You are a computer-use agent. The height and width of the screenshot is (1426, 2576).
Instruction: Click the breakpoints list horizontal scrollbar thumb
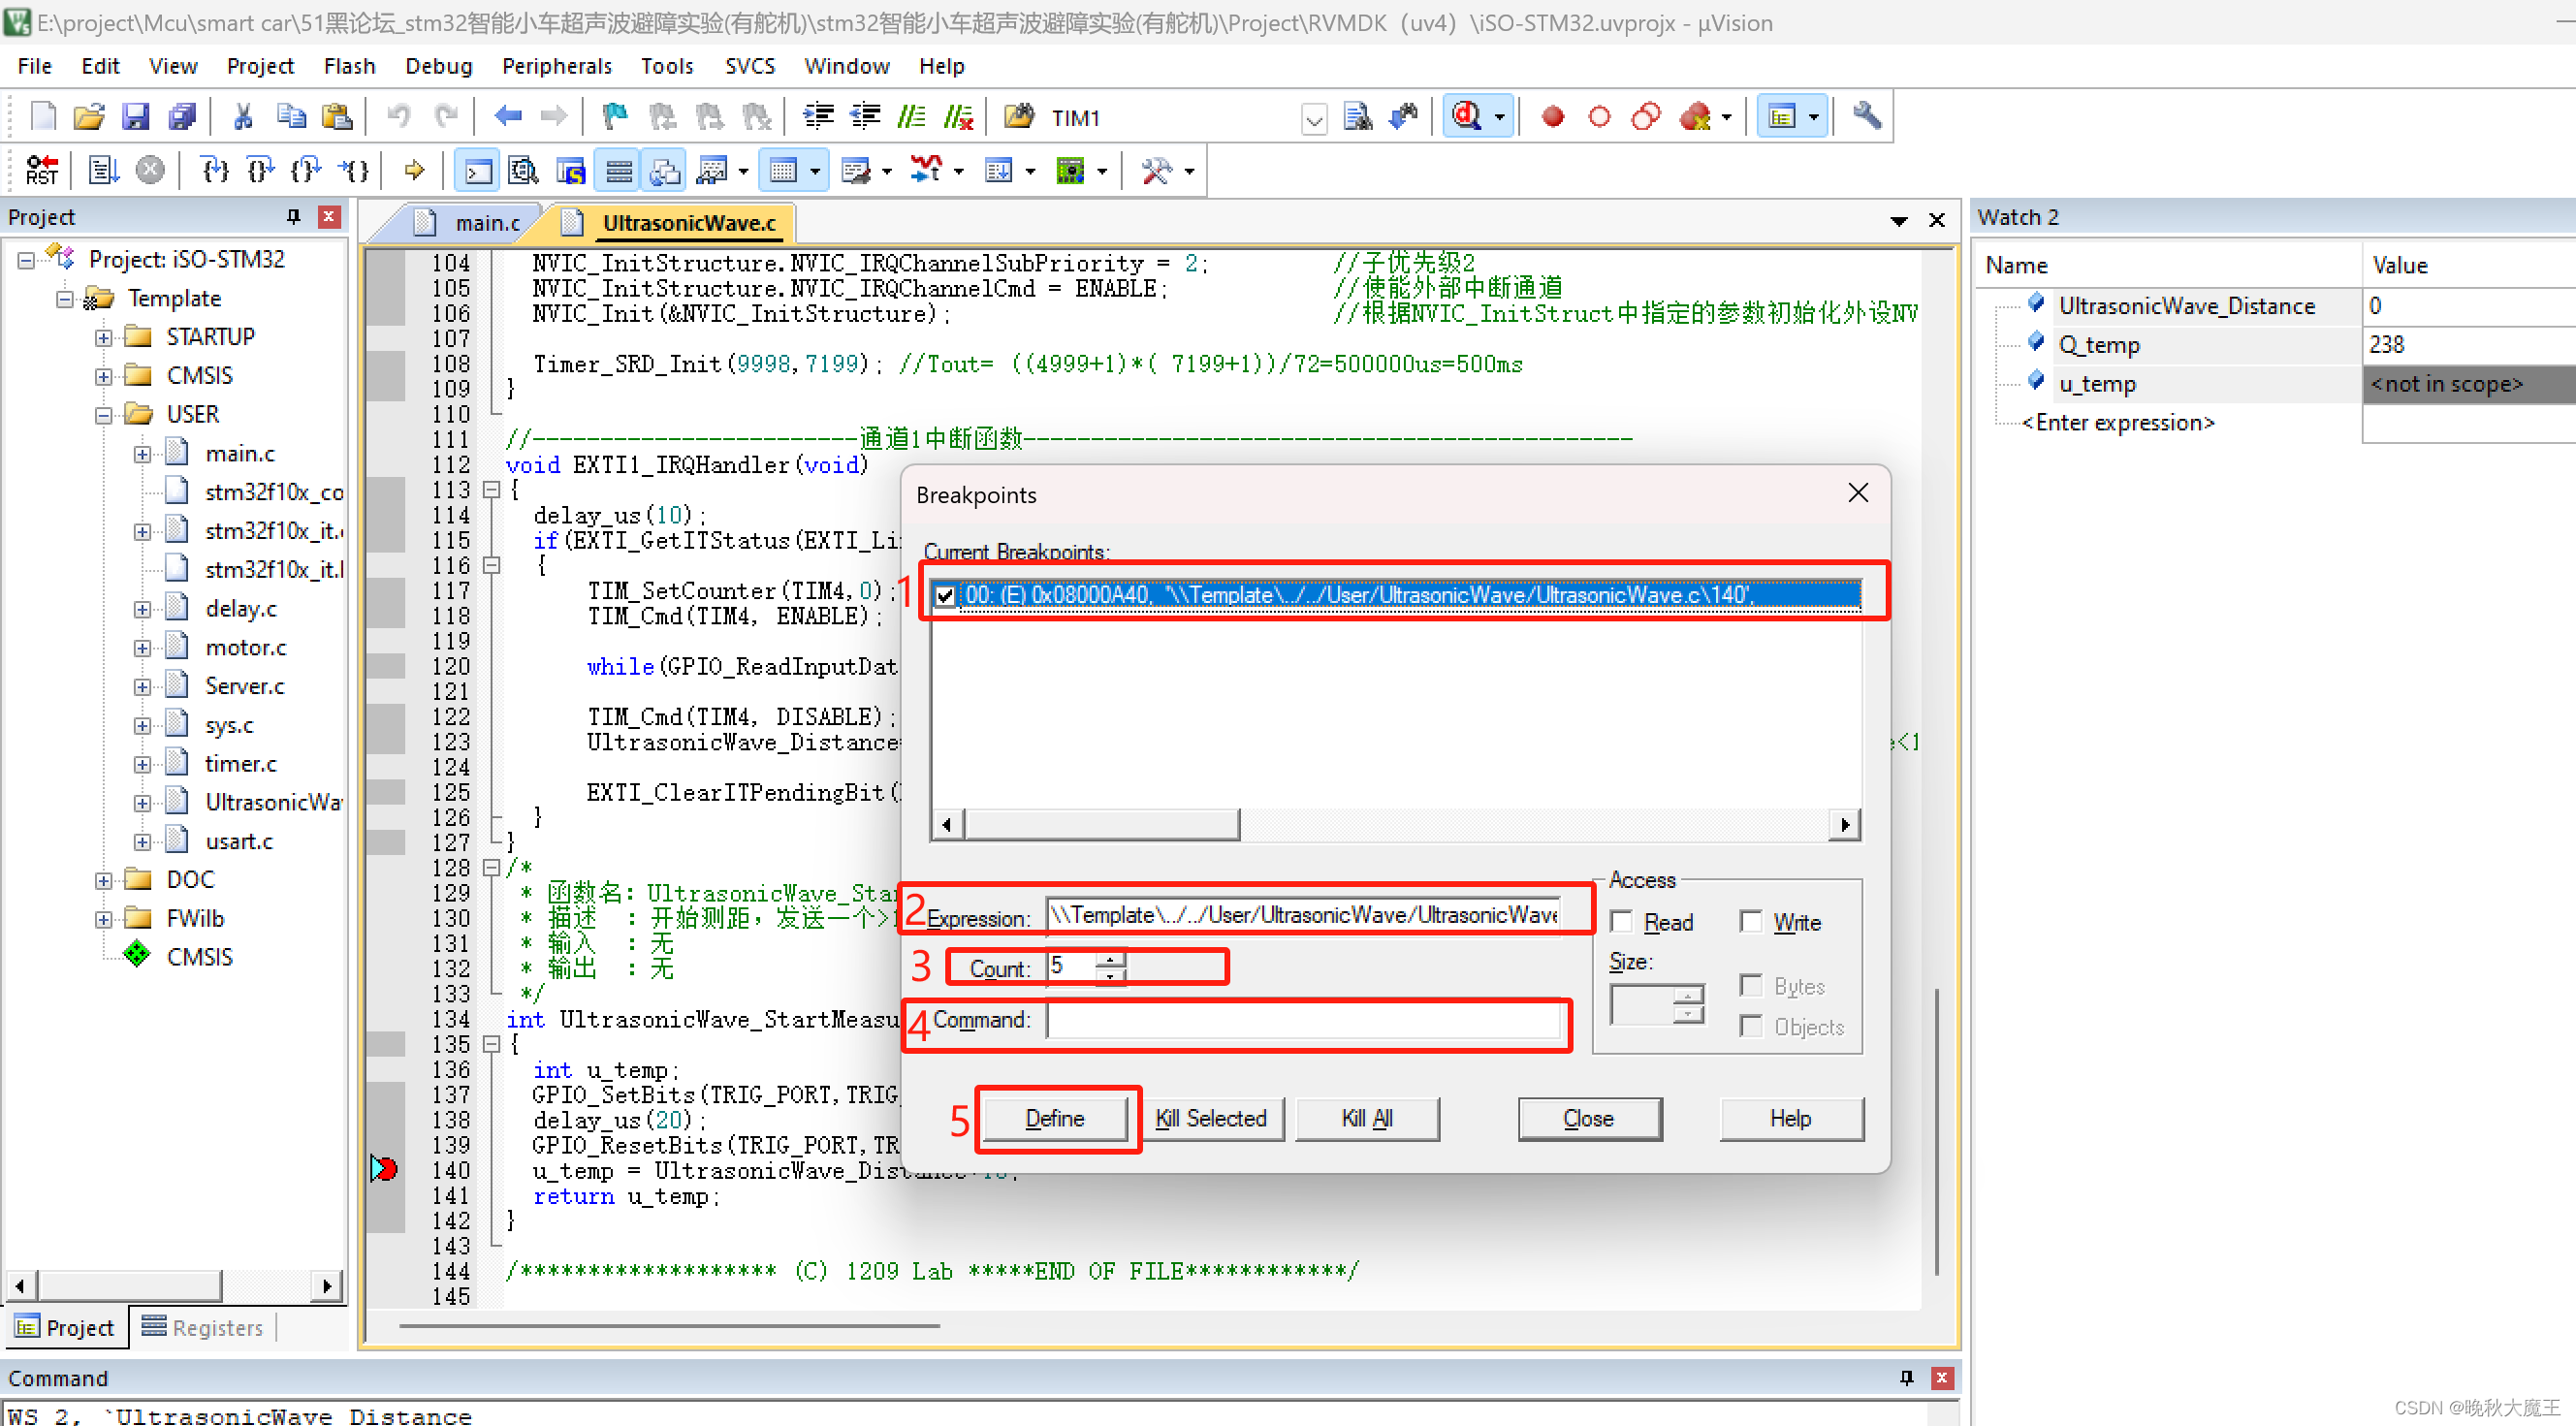click(x=1102, y=824)
